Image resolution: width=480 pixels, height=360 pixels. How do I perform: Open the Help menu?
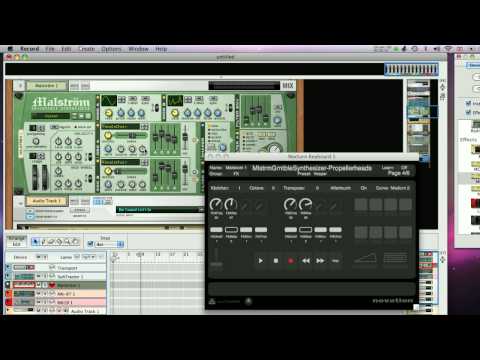pos(161,49)
